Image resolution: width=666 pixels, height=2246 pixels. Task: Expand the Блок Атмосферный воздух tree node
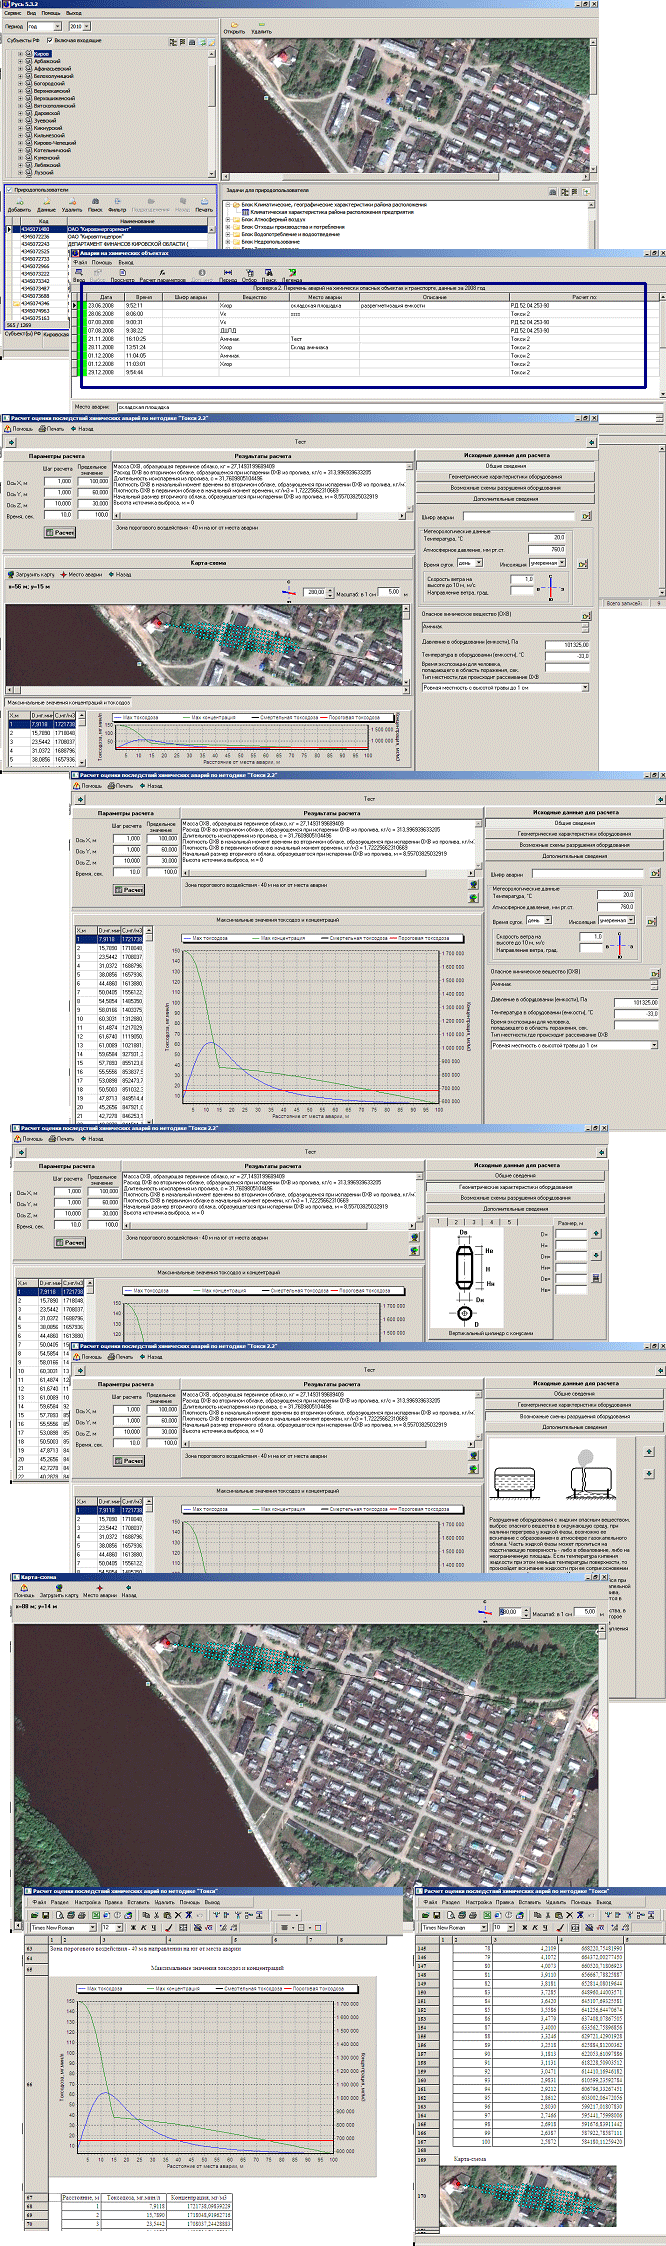pos(228,219)
